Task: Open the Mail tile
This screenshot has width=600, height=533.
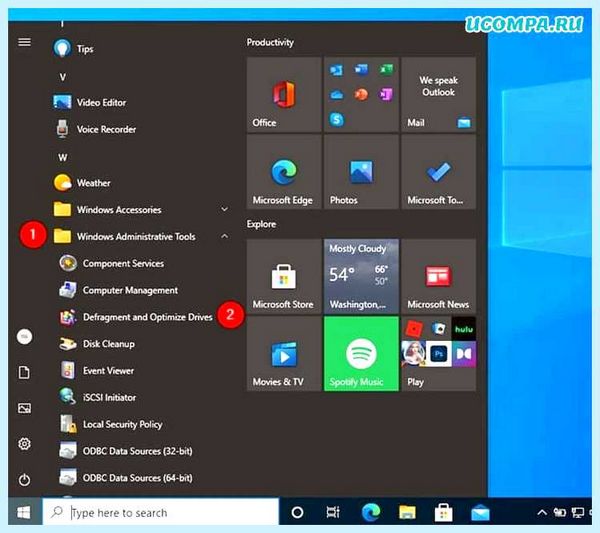Action: pos(439,95)
